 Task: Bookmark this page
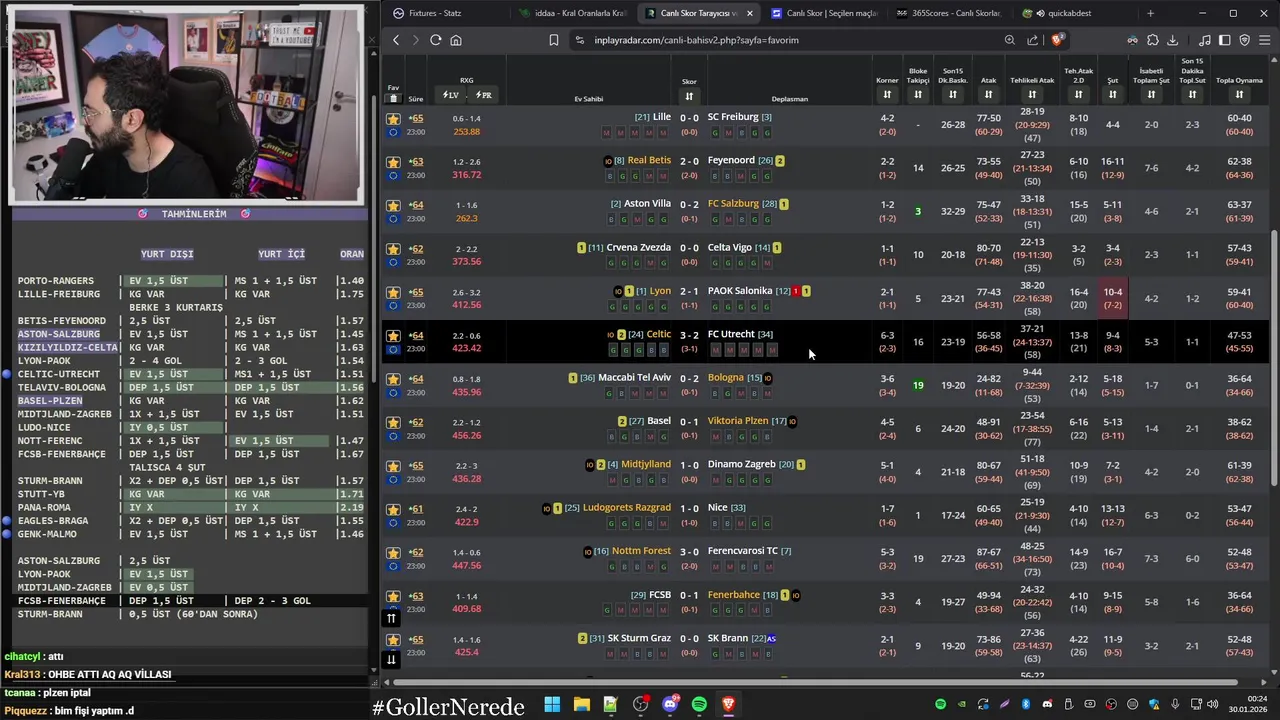pos(553,40)
